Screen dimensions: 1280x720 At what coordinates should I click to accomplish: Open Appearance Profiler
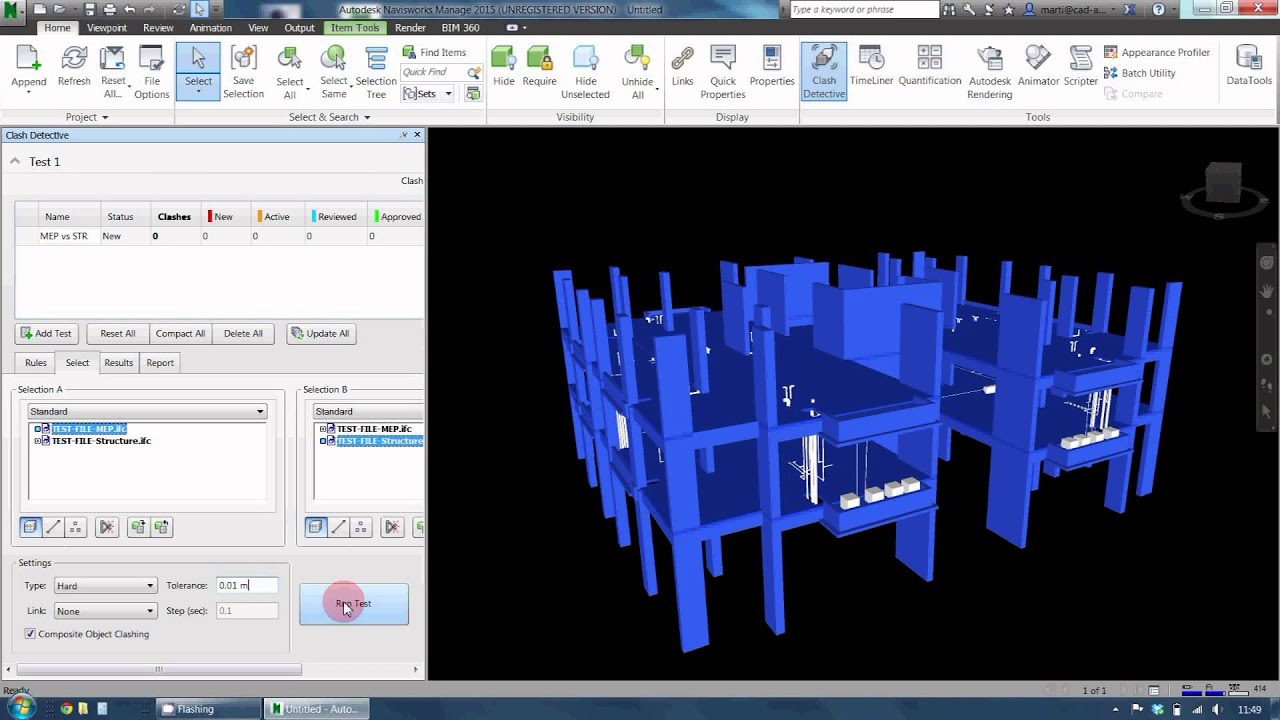click(x=1157, y=52)
